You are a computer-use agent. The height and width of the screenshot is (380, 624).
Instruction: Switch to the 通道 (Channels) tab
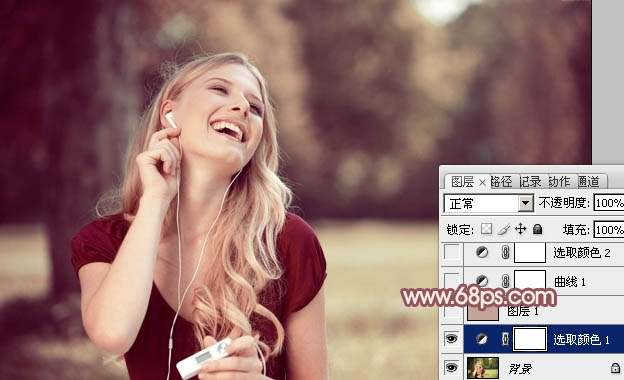pyautogui.click(x=589, y=182)
